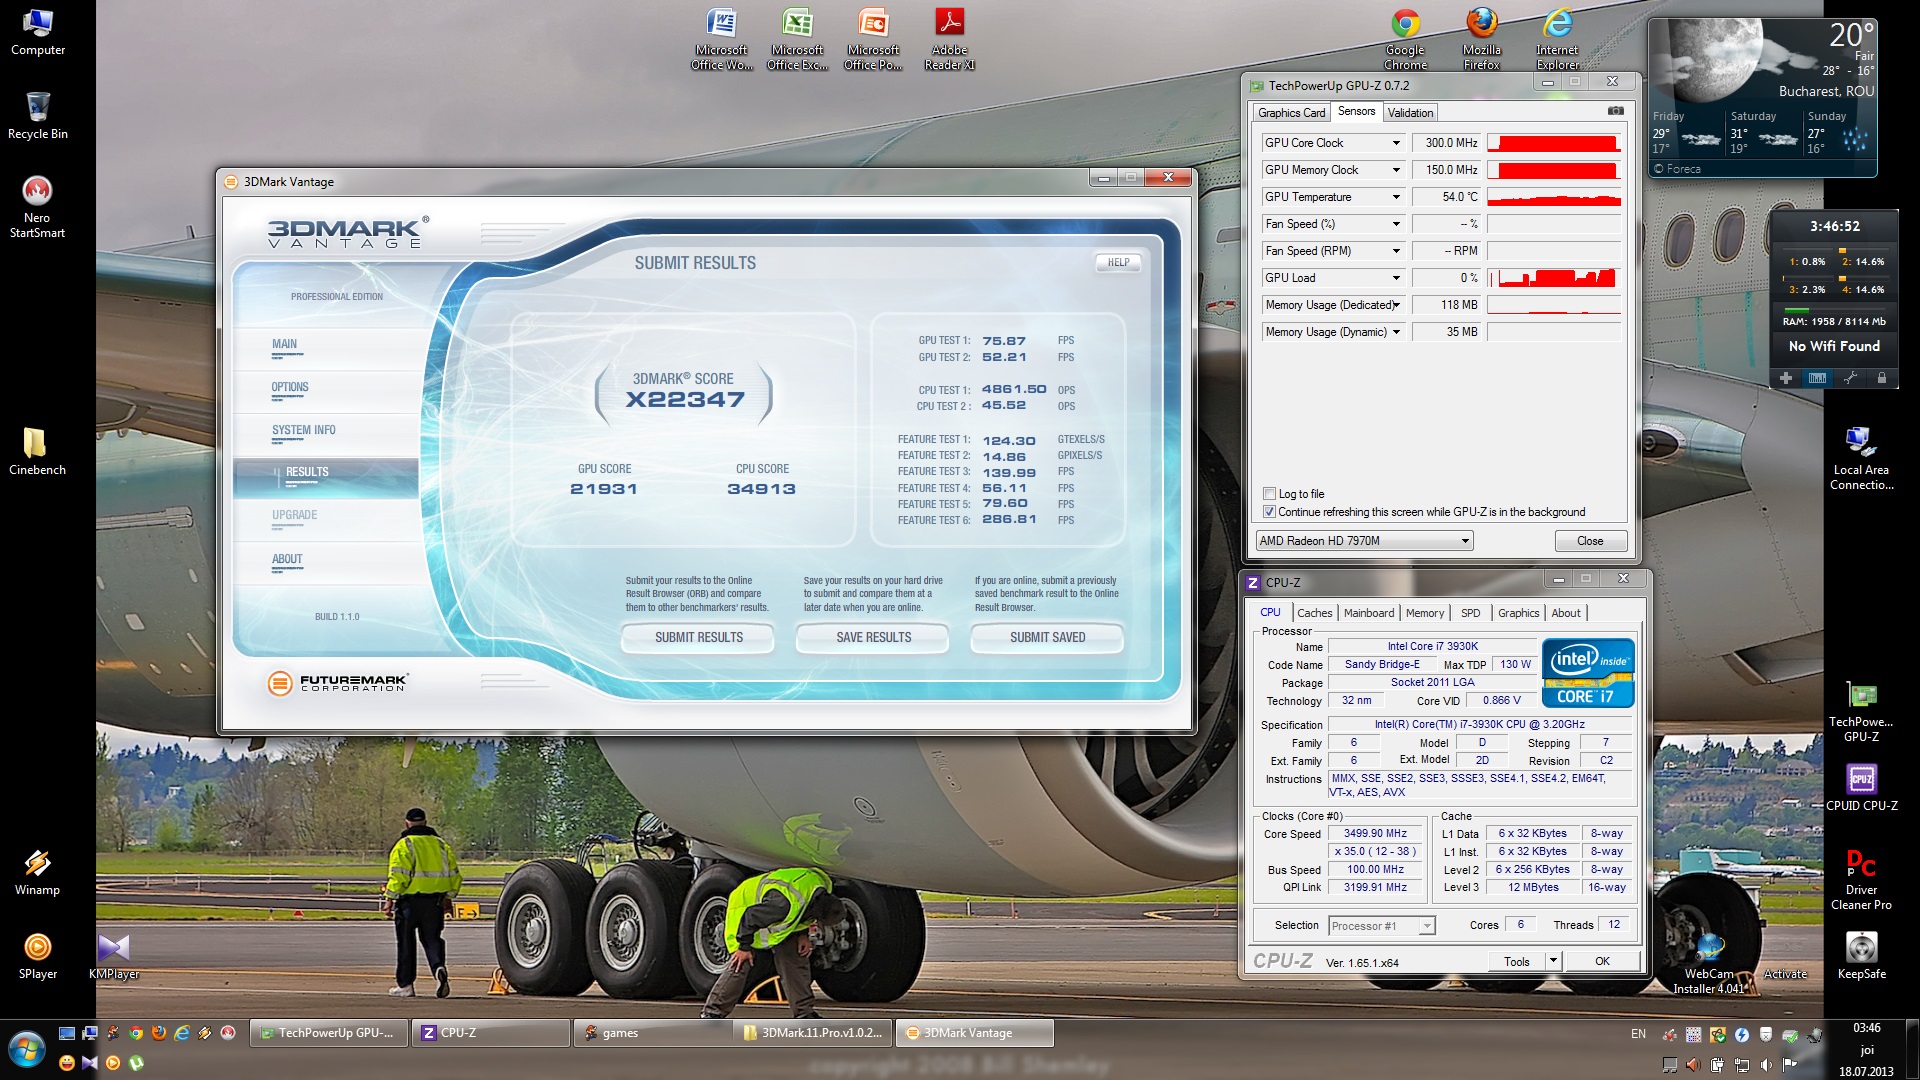Select the Recycle Bin desktop icon
Image resolution: width=1920 pixels, height=1080 pixels.
(x=38, y=115)
